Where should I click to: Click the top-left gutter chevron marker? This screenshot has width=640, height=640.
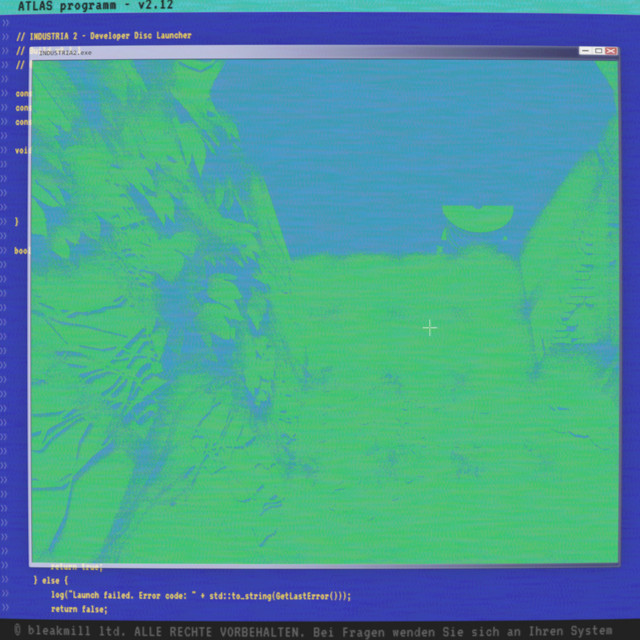click(5, 36)
